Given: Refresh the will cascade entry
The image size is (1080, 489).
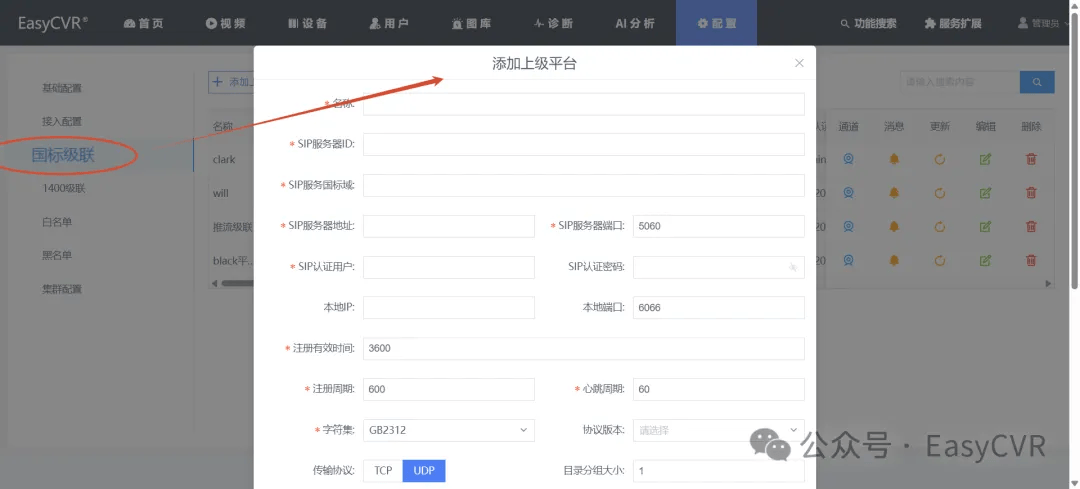Looking at the screenshot, I should (939, 193).
